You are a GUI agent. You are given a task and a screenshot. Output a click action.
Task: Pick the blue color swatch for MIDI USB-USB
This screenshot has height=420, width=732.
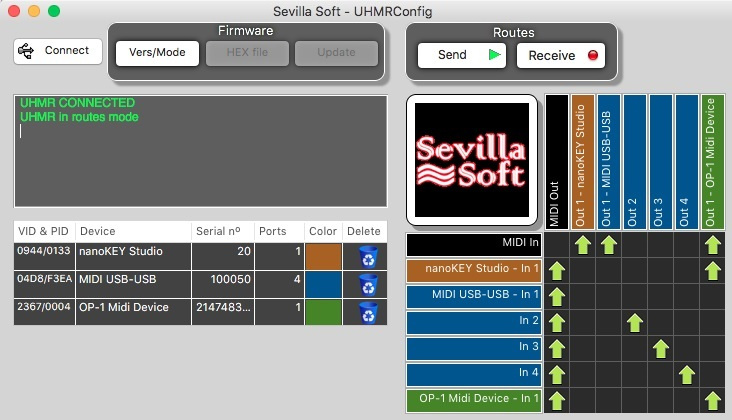[323, 284]
